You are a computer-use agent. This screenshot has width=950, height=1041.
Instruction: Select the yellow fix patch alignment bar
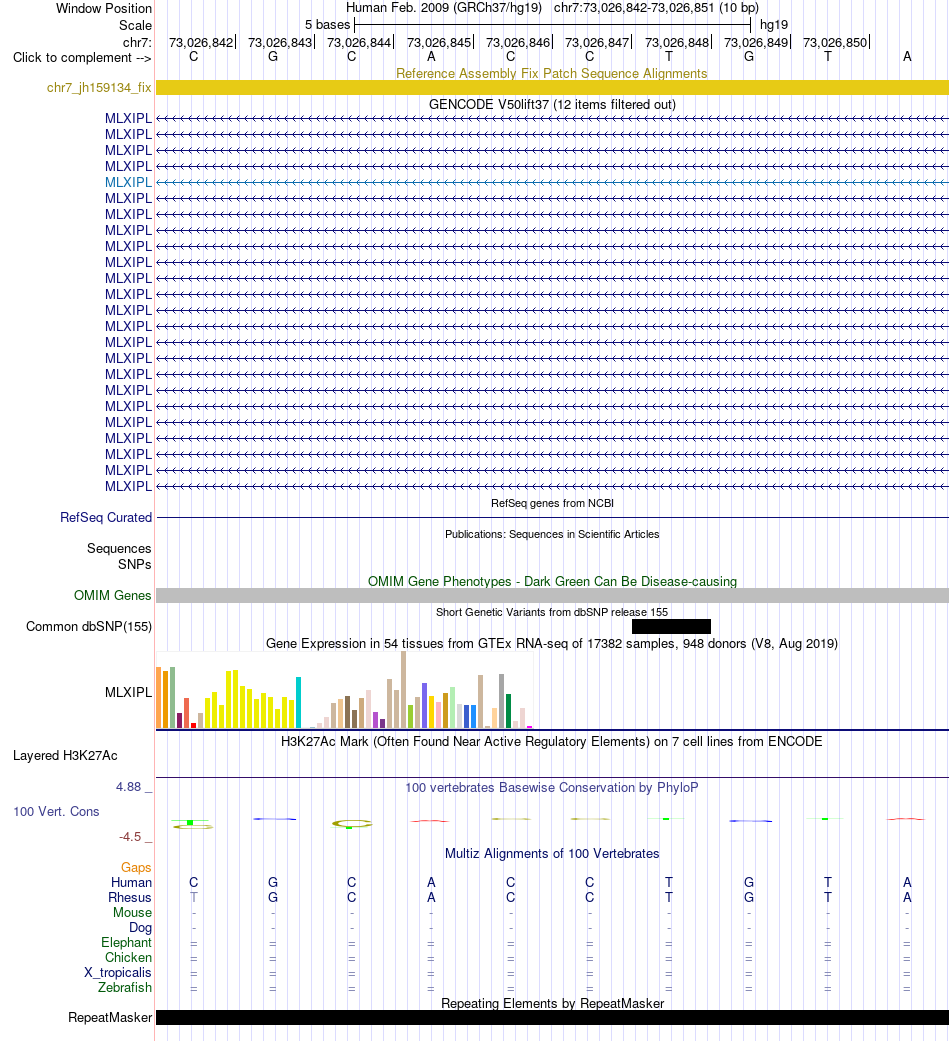pyautogui.click(x=552, y=88)
